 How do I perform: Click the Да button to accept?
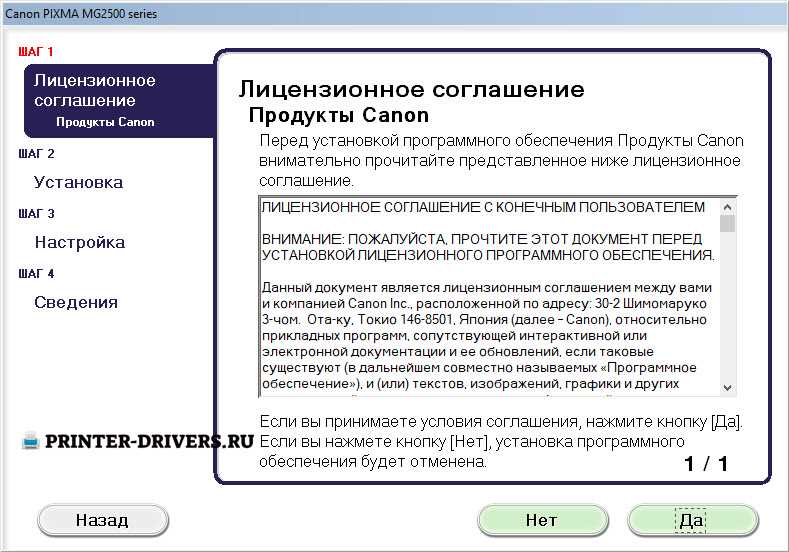click(692, 520)
